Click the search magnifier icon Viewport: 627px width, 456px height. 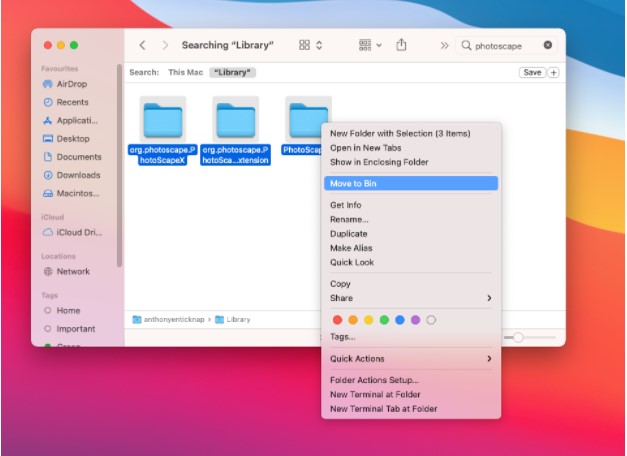(x=466, y=45)
